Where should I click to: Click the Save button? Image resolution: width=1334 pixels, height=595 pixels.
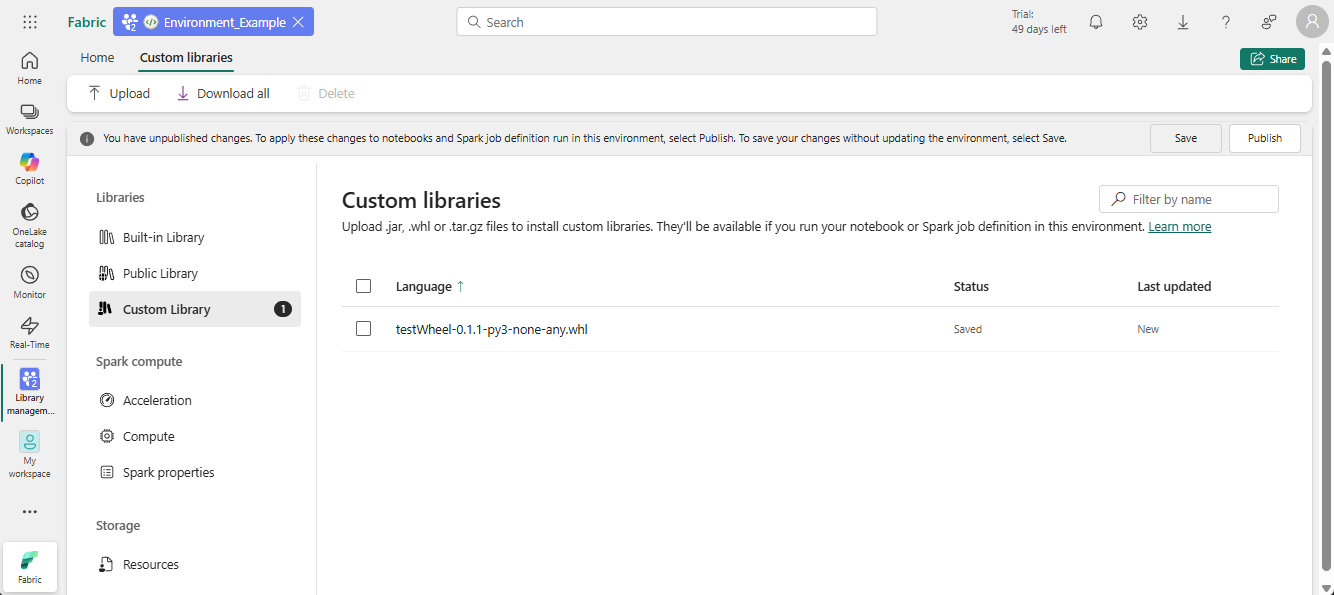[1186, 138]
